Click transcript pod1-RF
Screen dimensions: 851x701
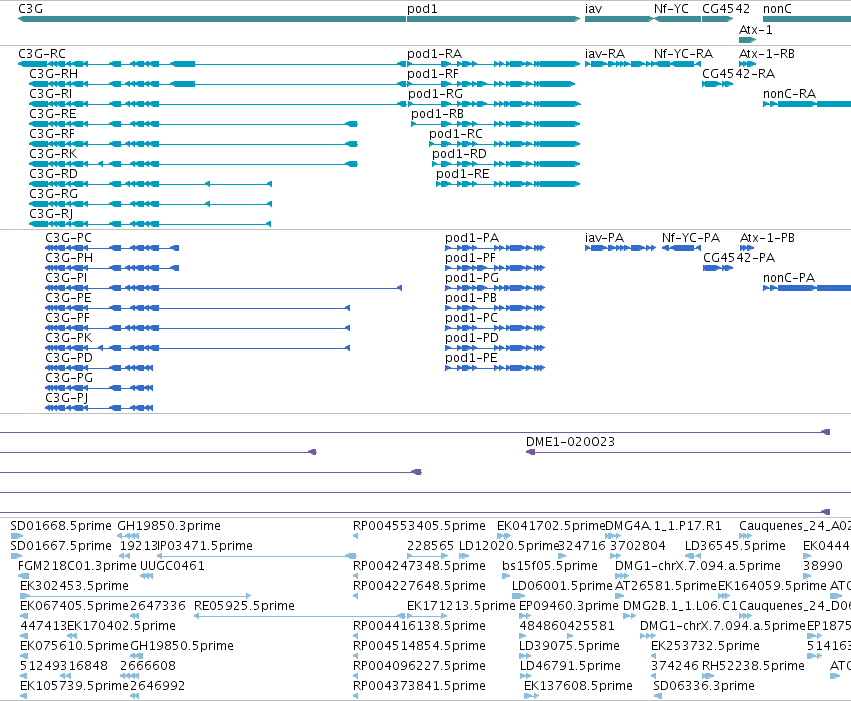pos(491,84)
